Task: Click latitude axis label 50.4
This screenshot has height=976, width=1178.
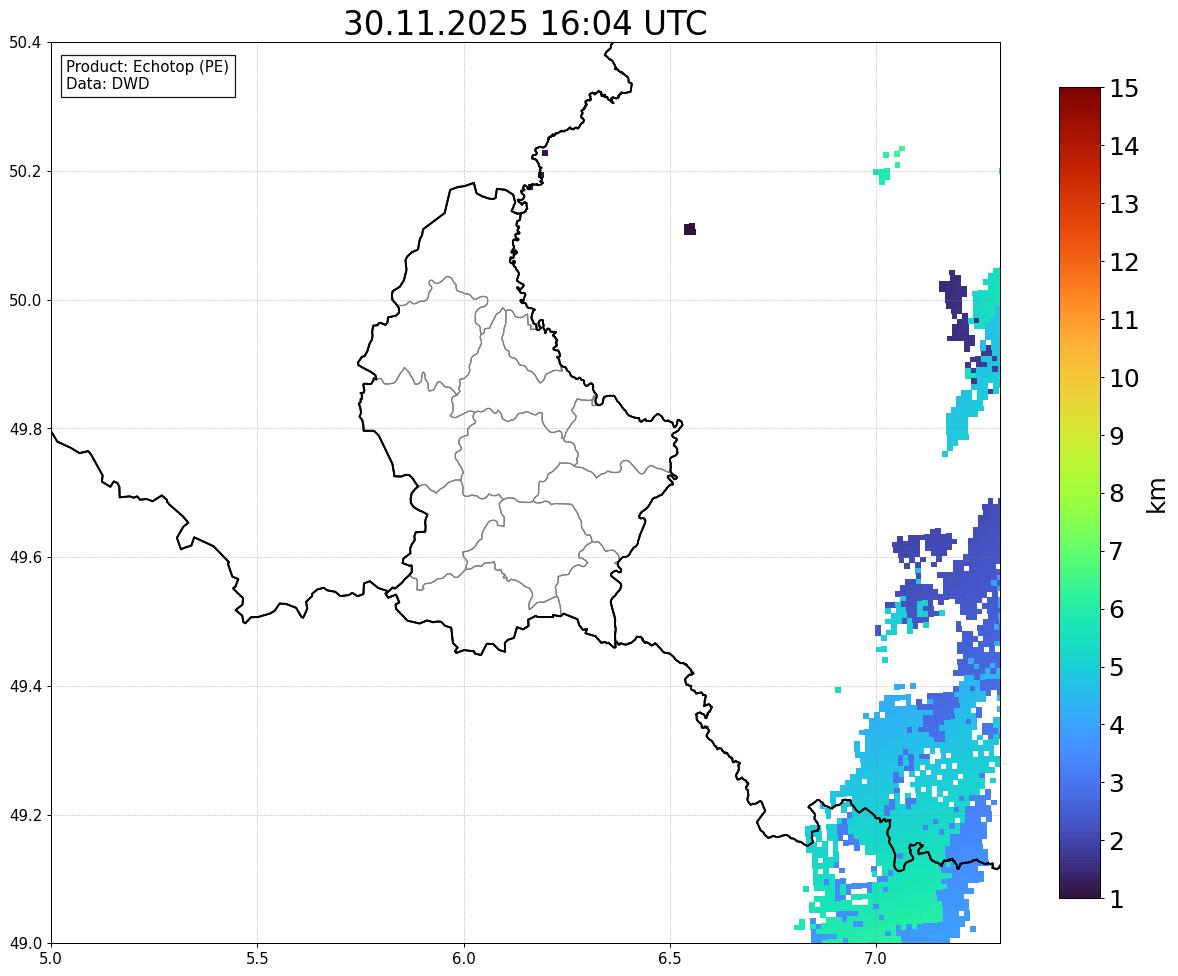Action: point(25,43)
